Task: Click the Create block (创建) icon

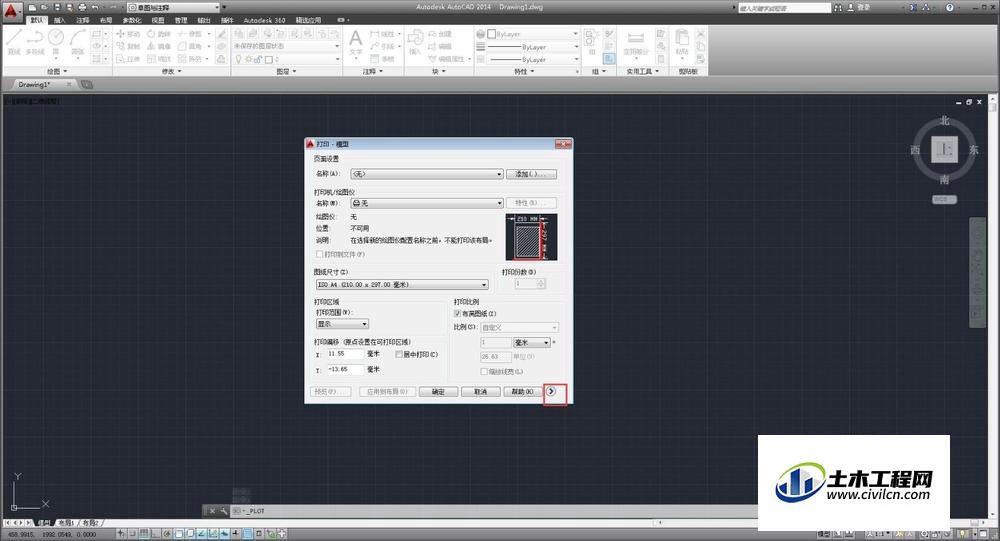Action: pos(440,33)
